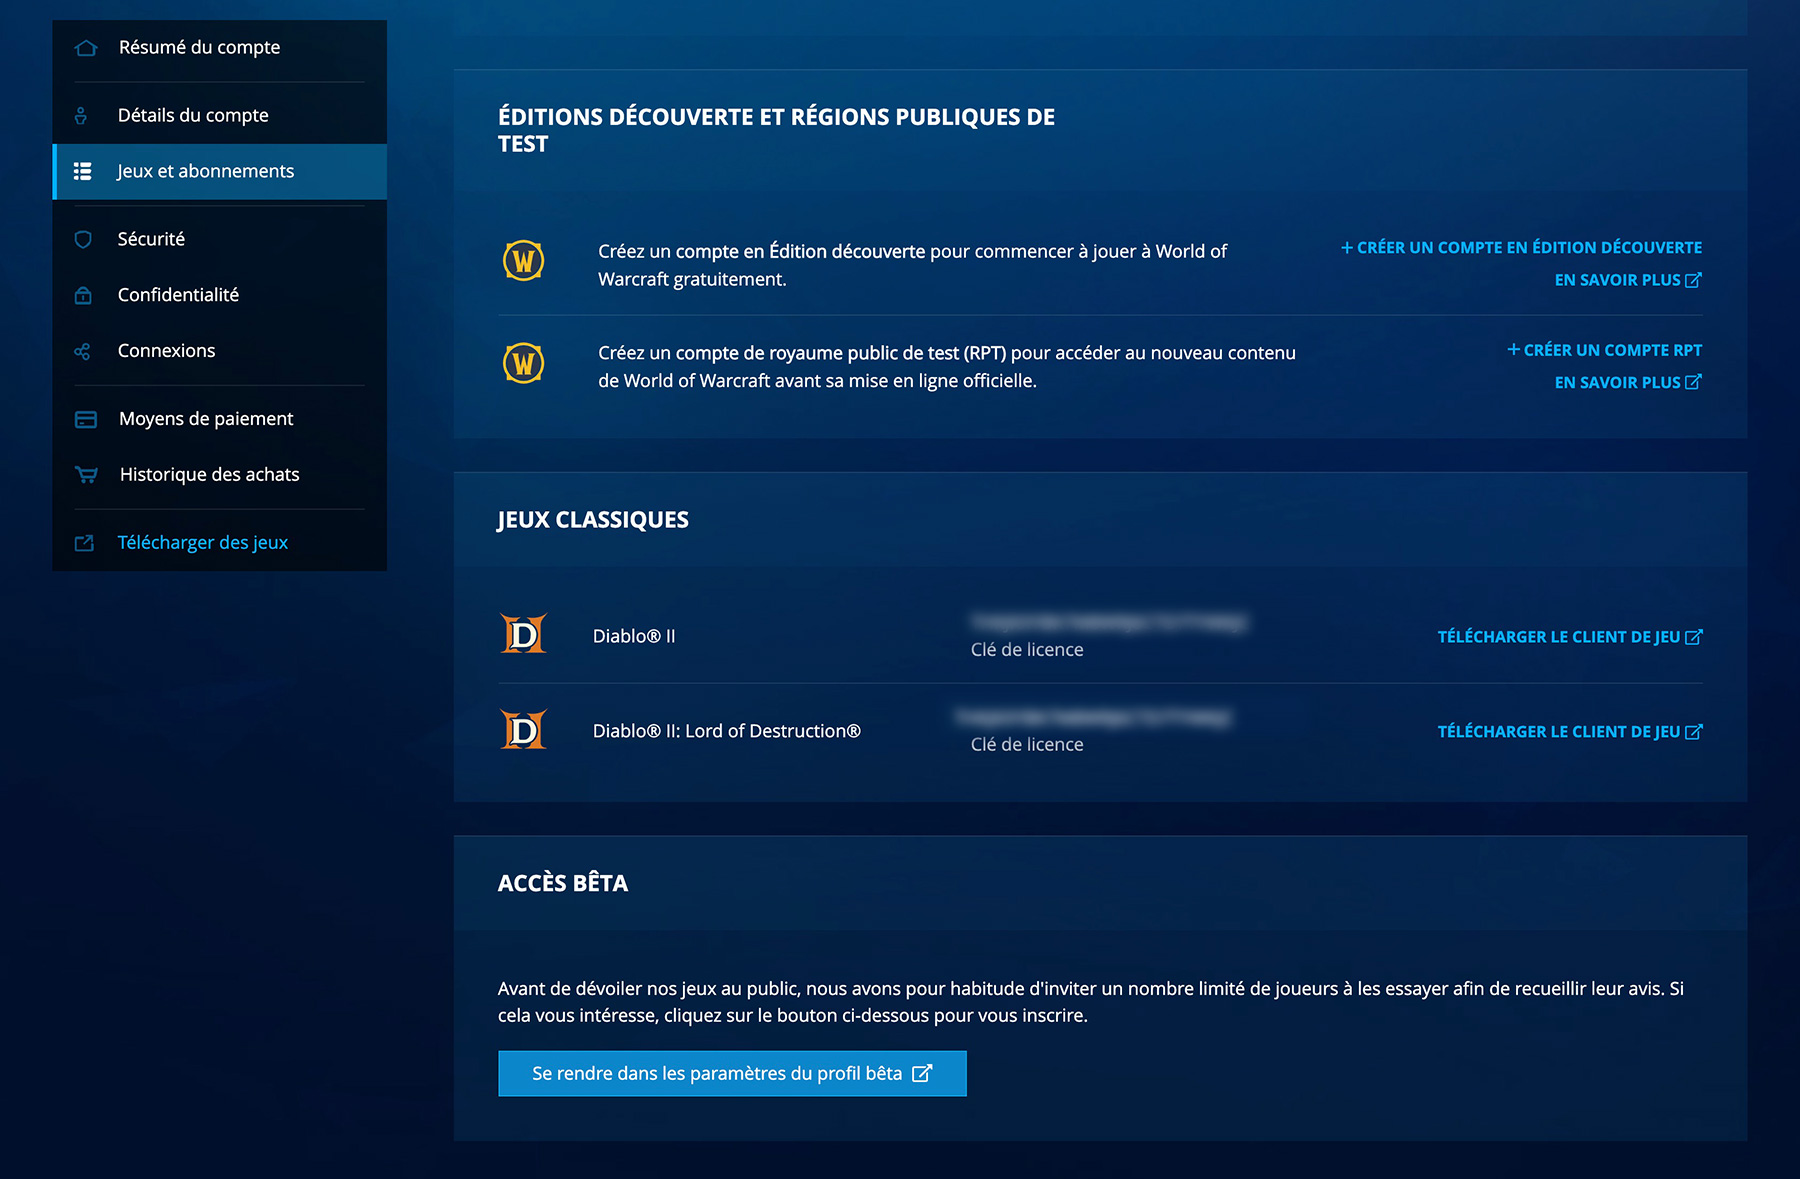This screenshot has height=1179, width=1800.
Task: Download the Lord of Destruction game client
Action: 1570,732
